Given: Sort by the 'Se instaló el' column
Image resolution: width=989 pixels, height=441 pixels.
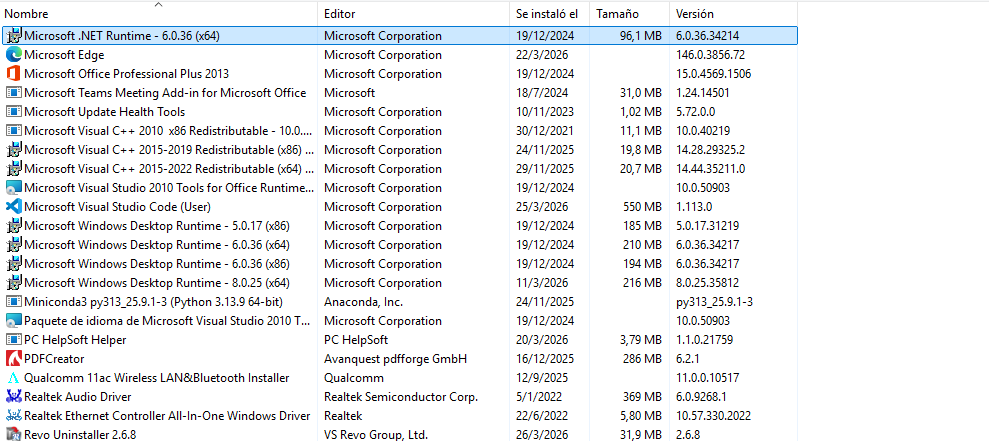Looking at the screenshot, I should coord(547,14).
